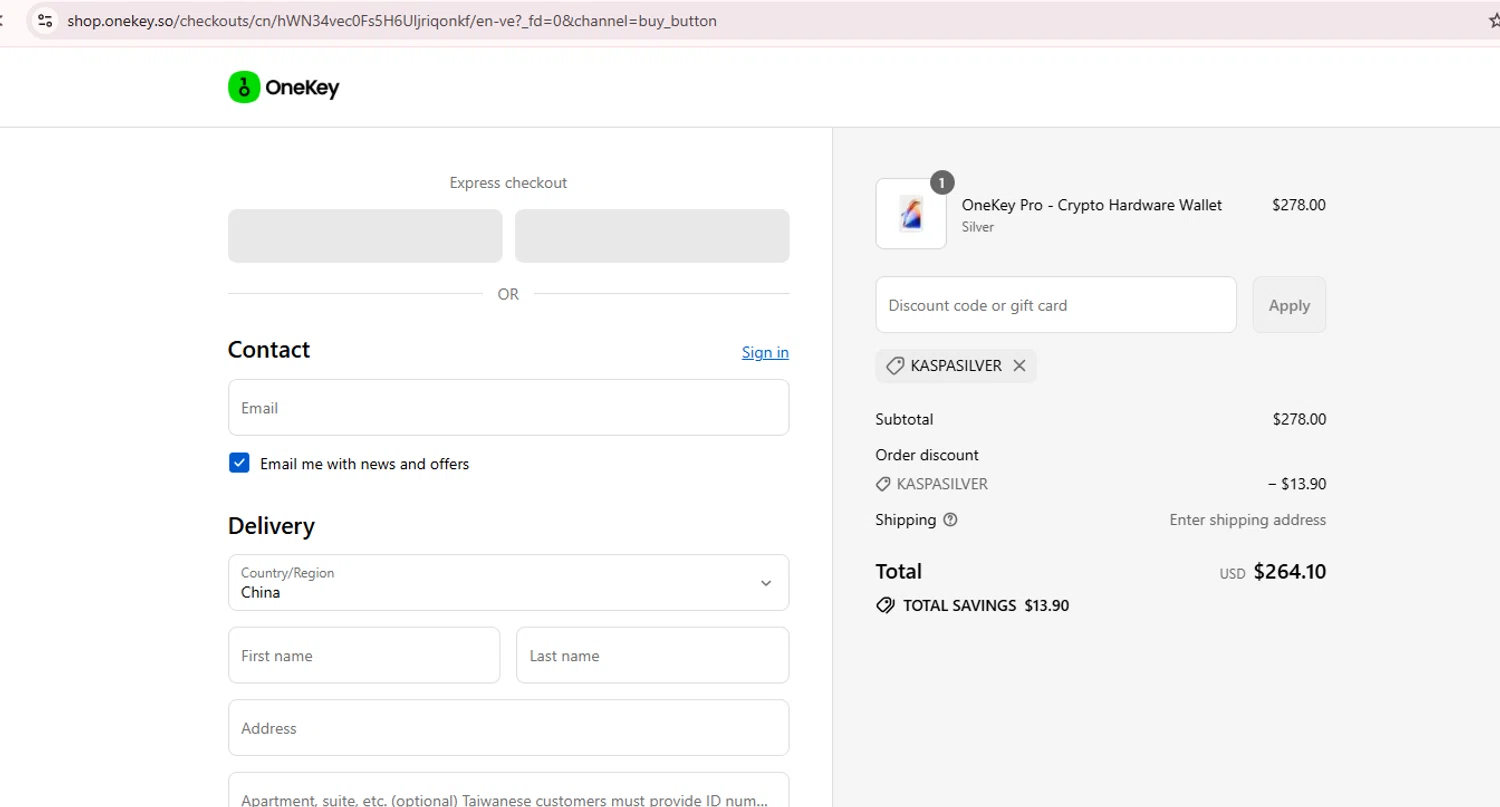Focus the Address field
Image resolution: width=1500 pixels, height=807 pixels.
tap(508, 728)
